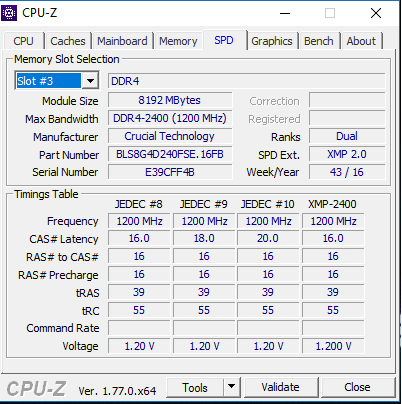This screenshot has height=404, width=402.
Task: Click the JEDEC #10 RAS# Precharge value 16
Action: 268,274
